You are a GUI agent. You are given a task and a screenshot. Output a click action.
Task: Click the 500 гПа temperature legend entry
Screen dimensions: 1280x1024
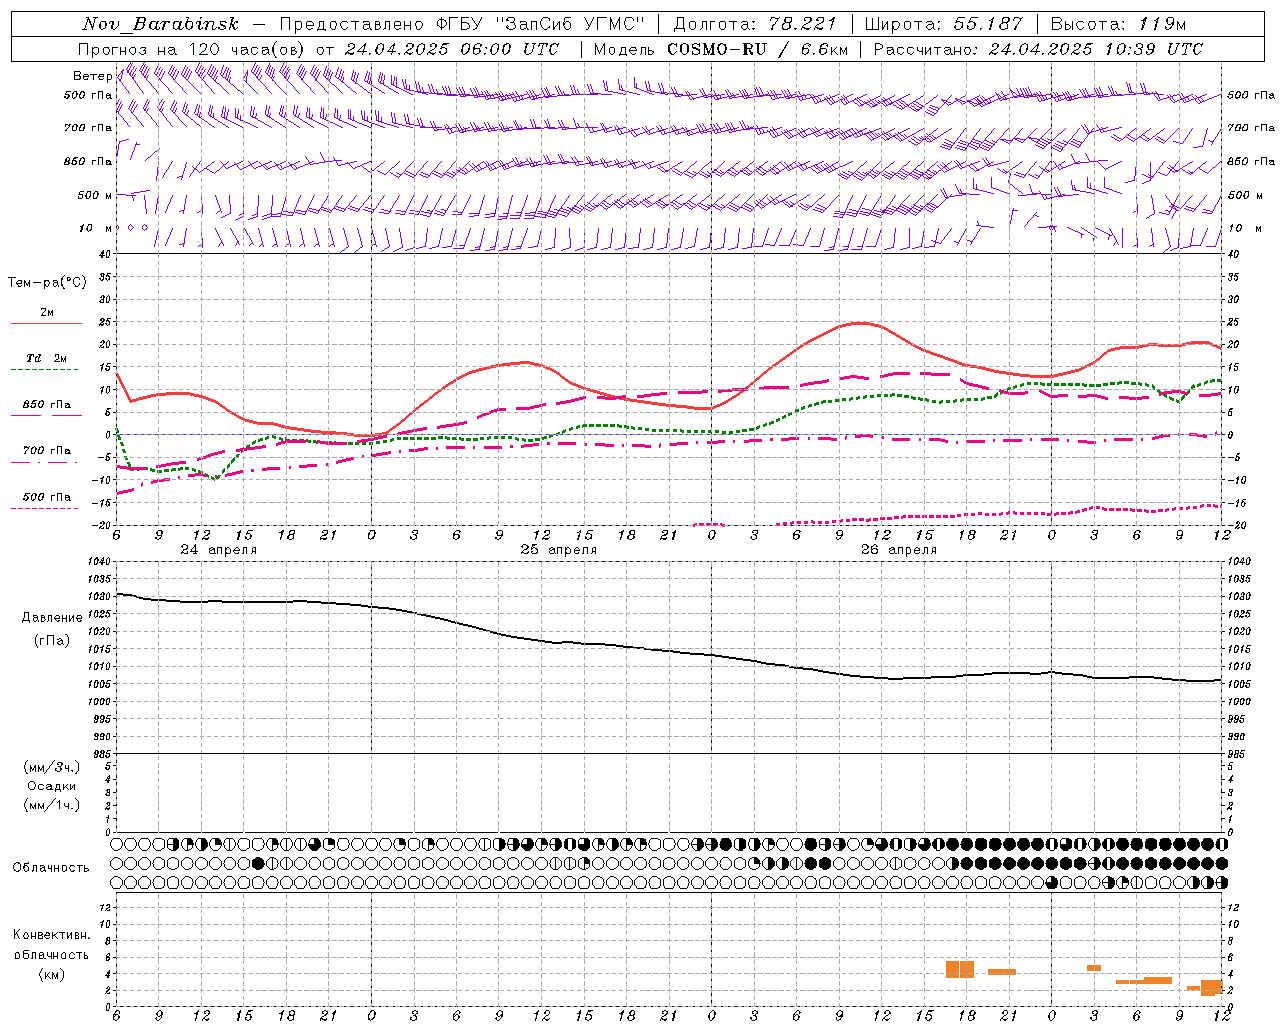click(46, 497)
